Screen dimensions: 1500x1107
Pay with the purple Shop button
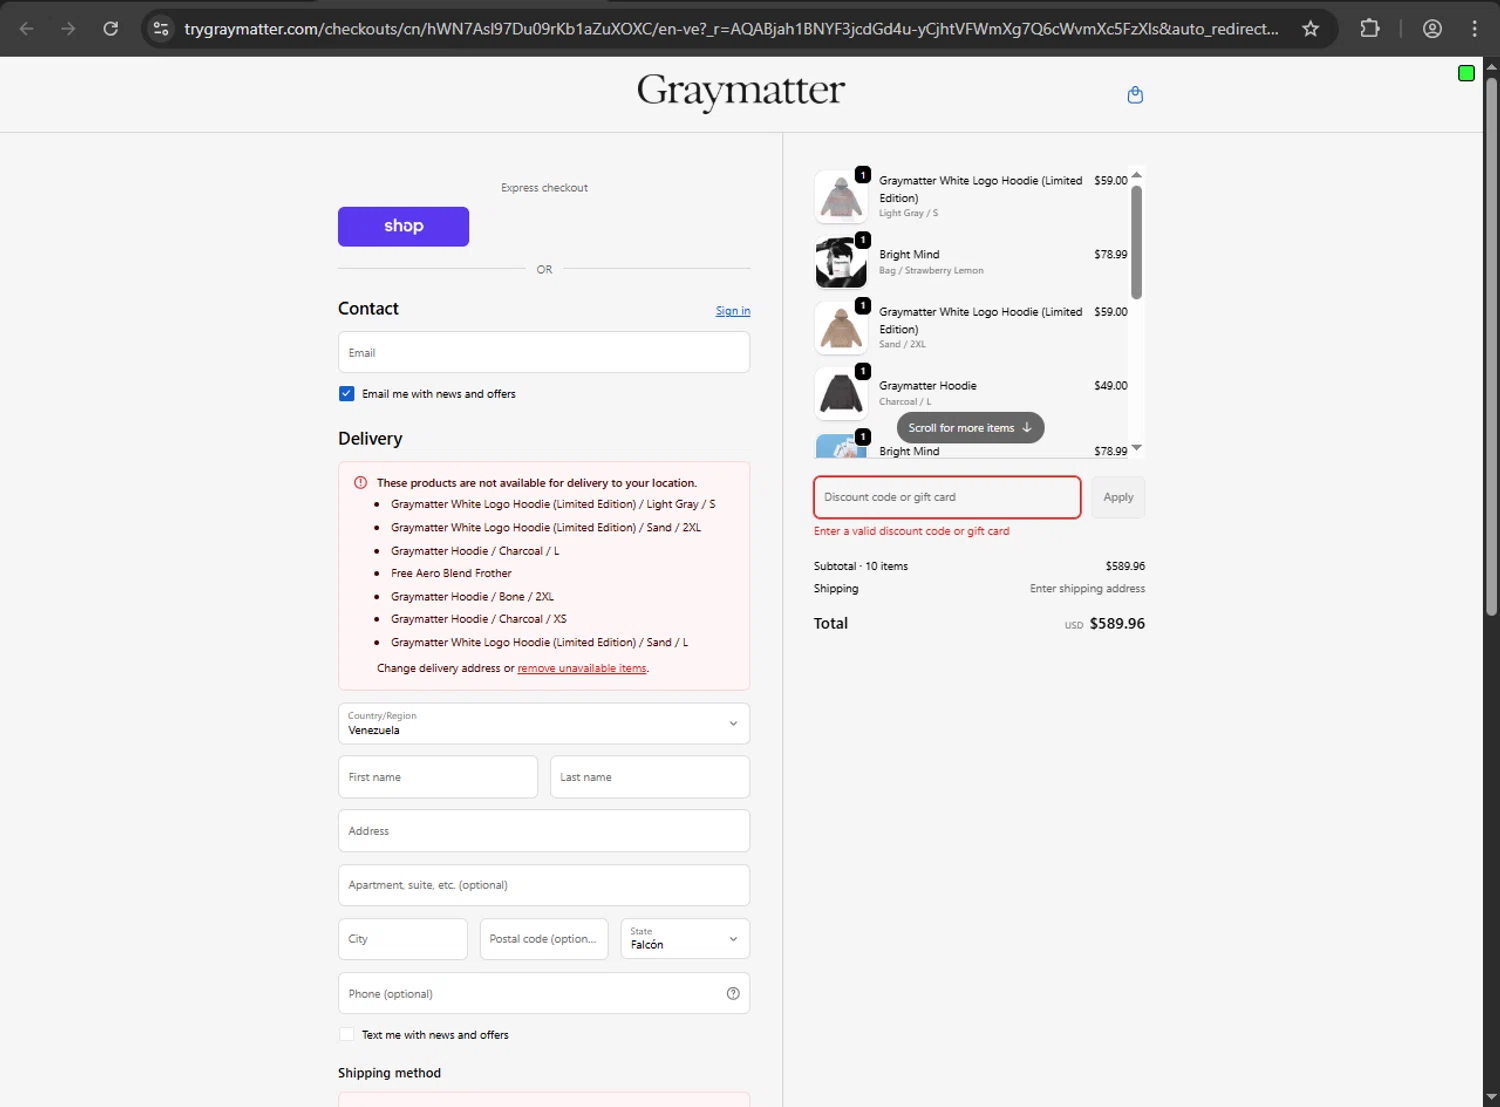click(x=403, y=226)
